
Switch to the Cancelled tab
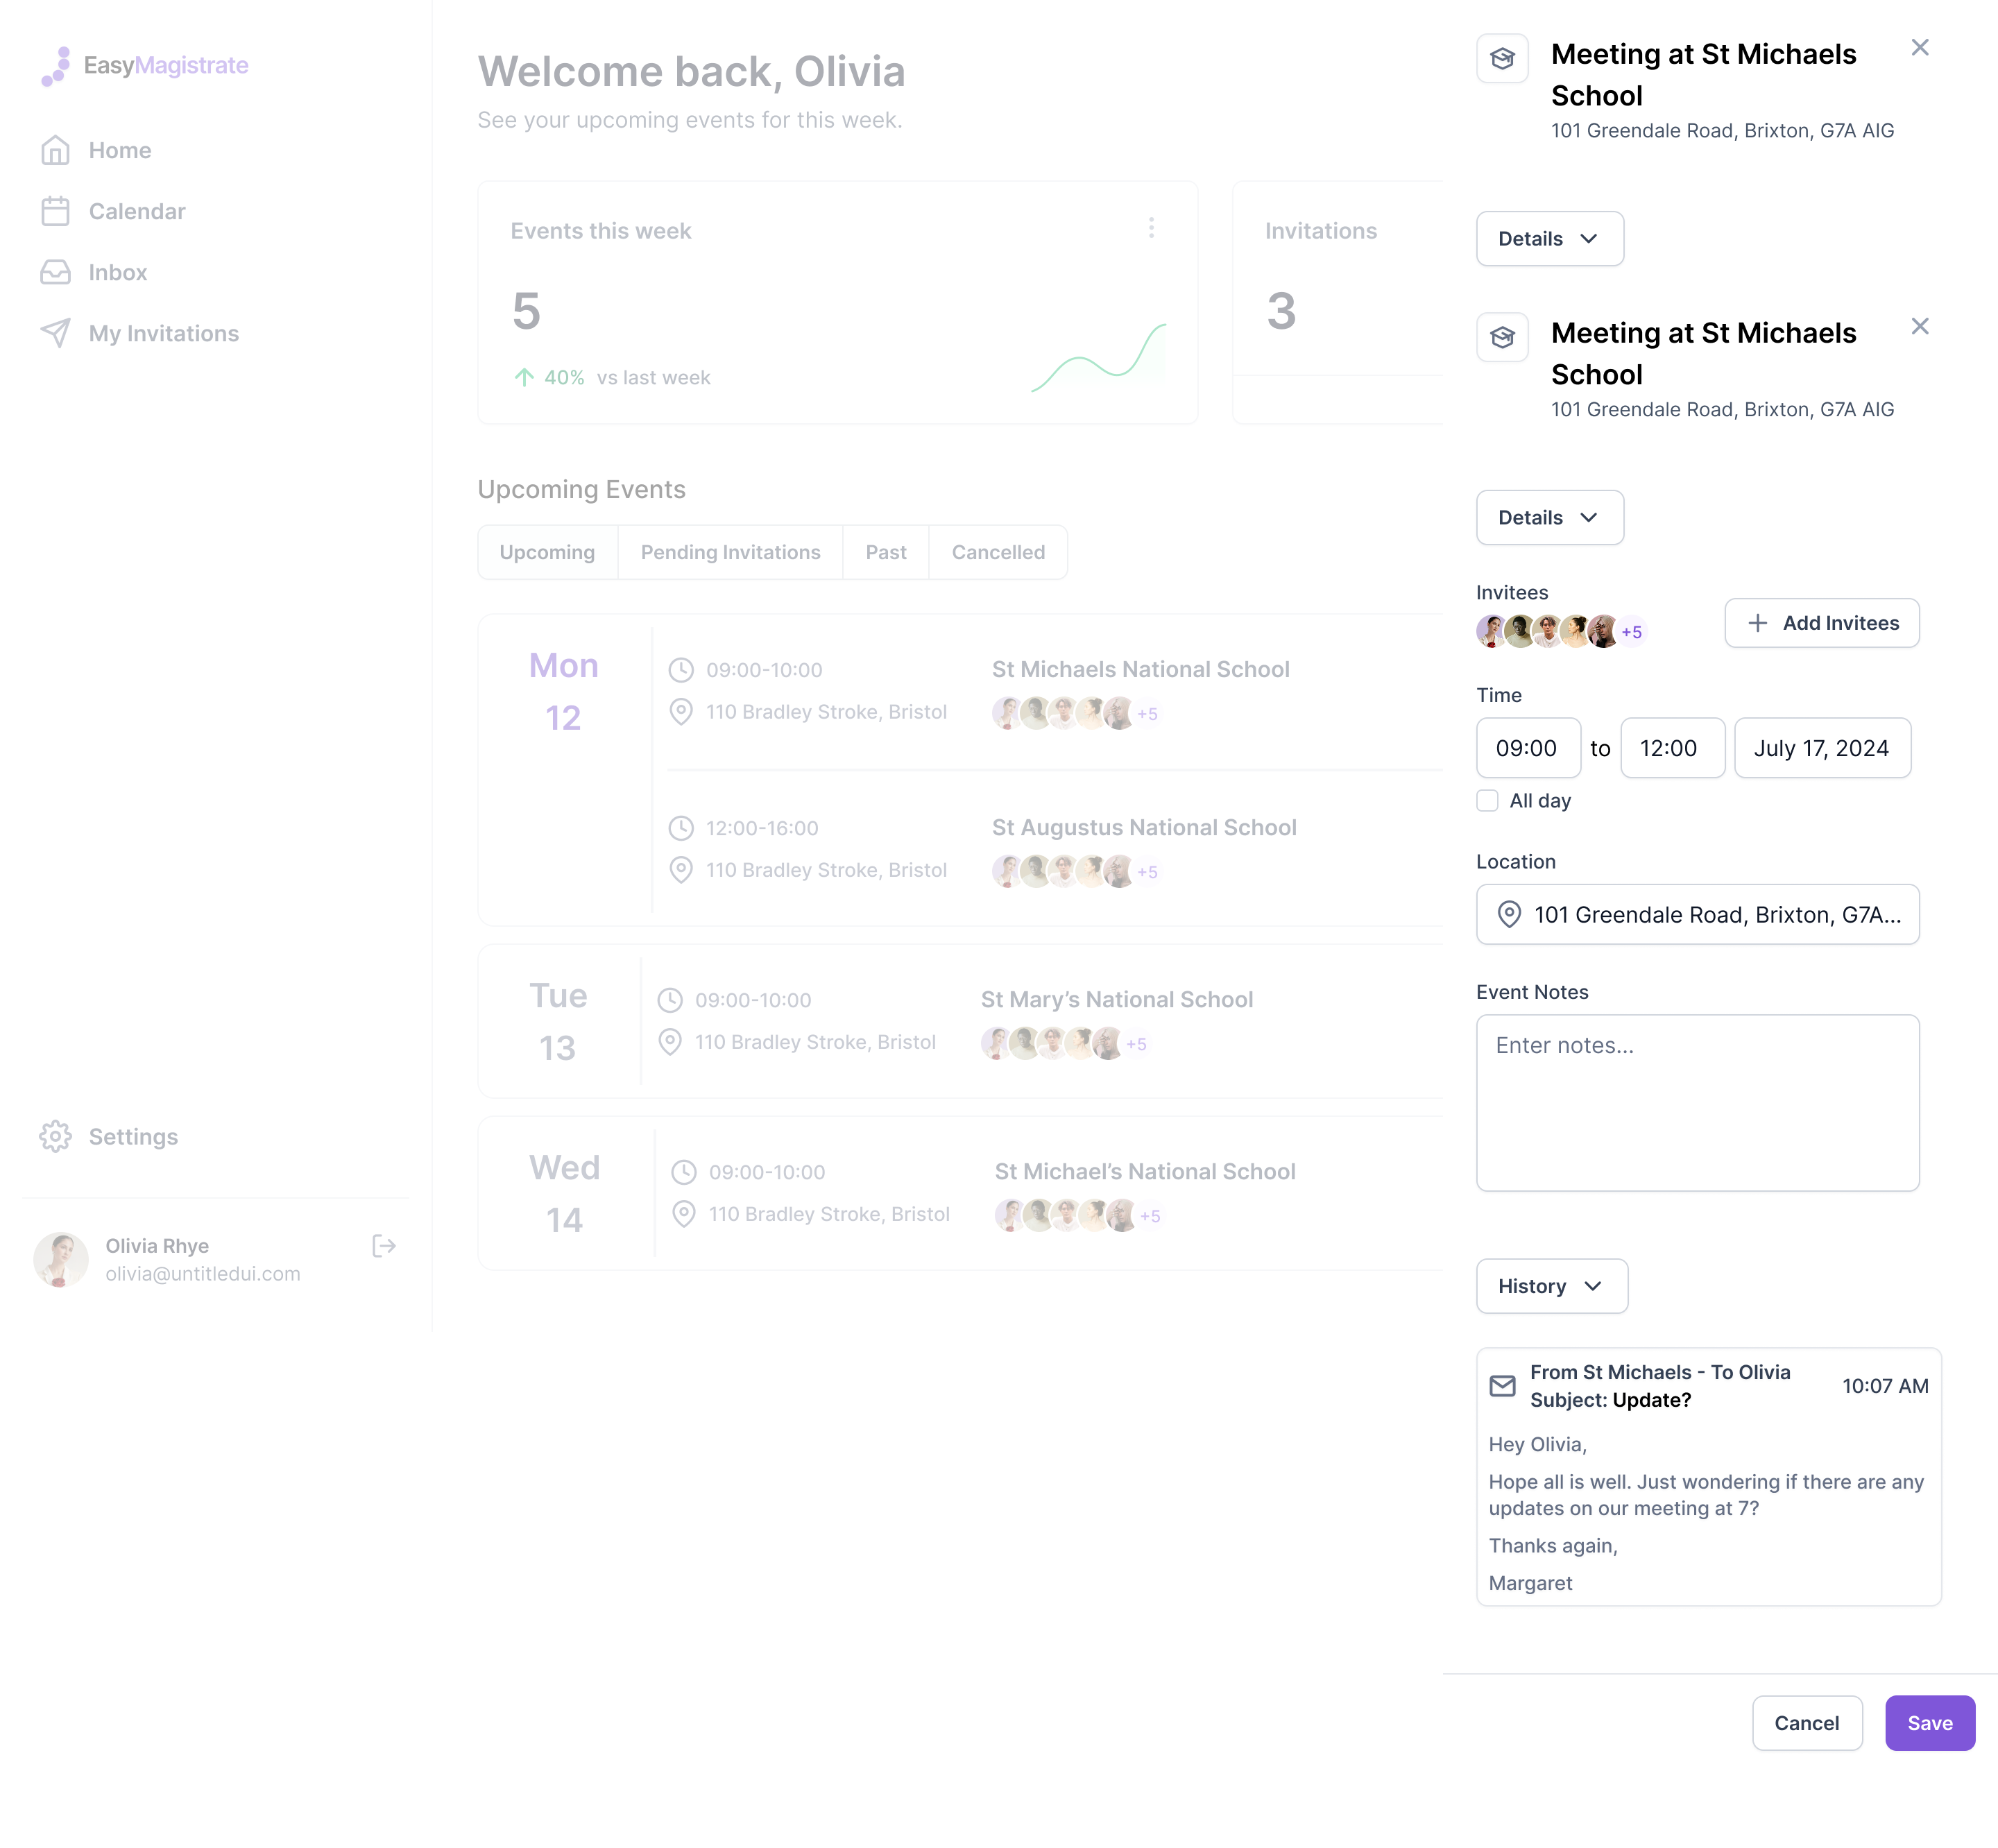(x=998, y=552)
